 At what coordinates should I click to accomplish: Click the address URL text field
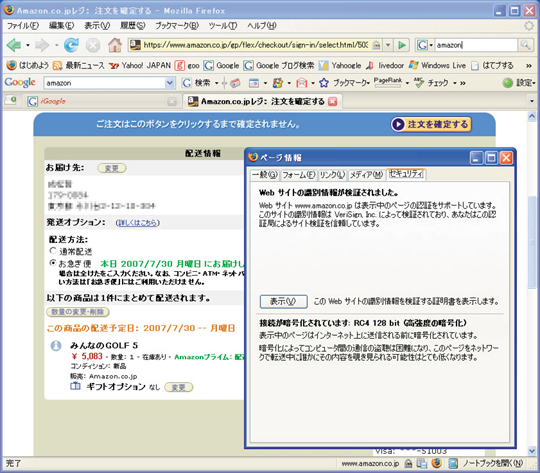[x=255, y=45]
